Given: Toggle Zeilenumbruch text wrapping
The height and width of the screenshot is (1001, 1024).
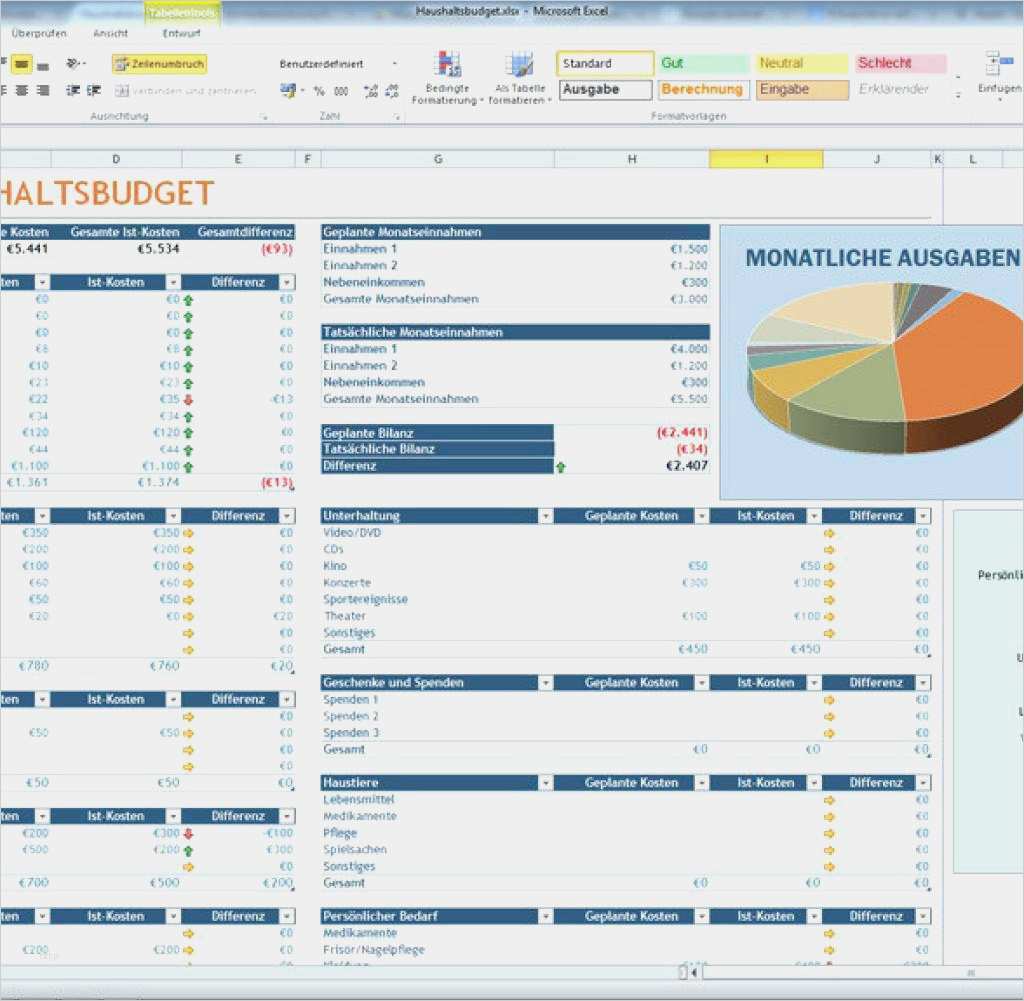Looking at the screenshot, I should pos(160,63).
